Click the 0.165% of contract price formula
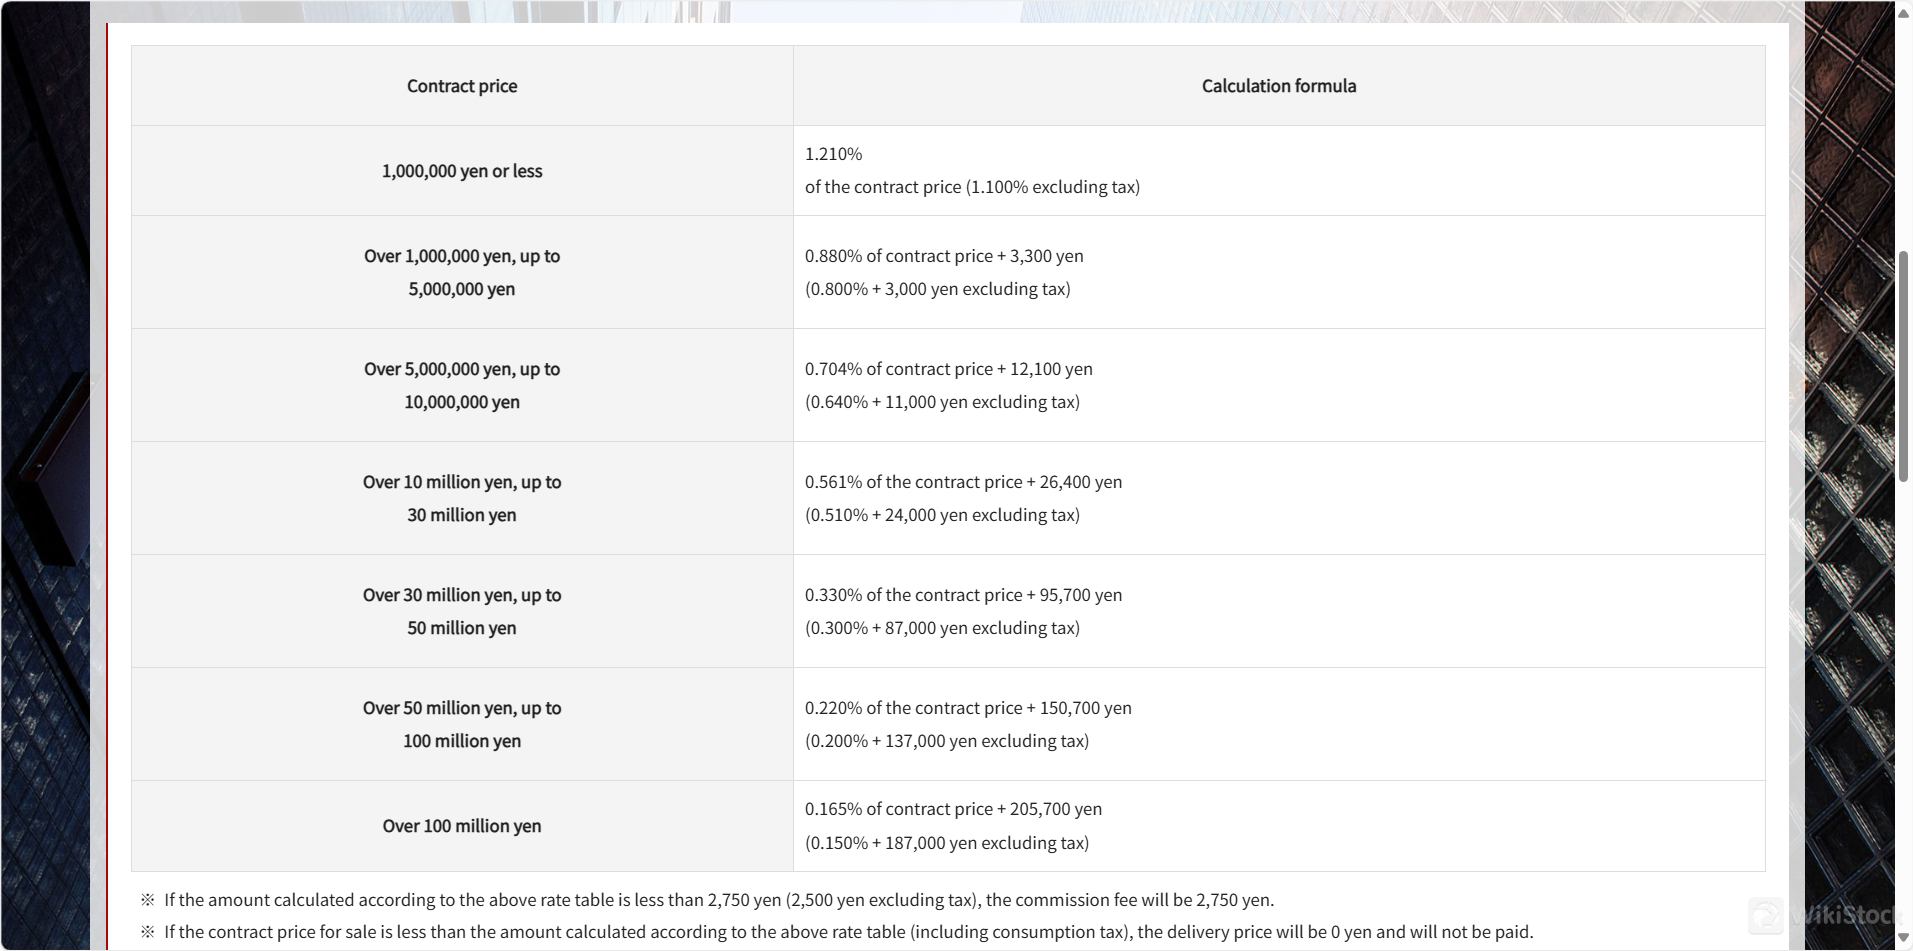 953,808
